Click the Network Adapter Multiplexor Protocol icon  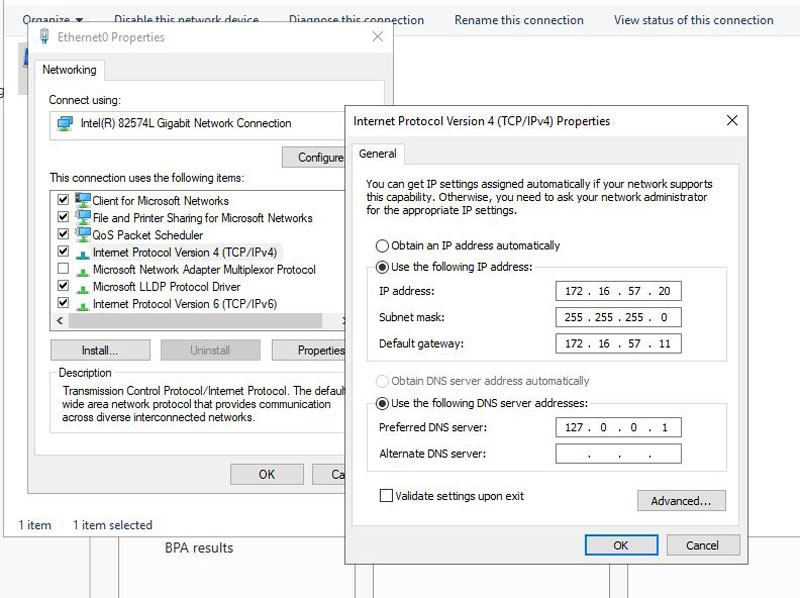click(x=83, y=270)
